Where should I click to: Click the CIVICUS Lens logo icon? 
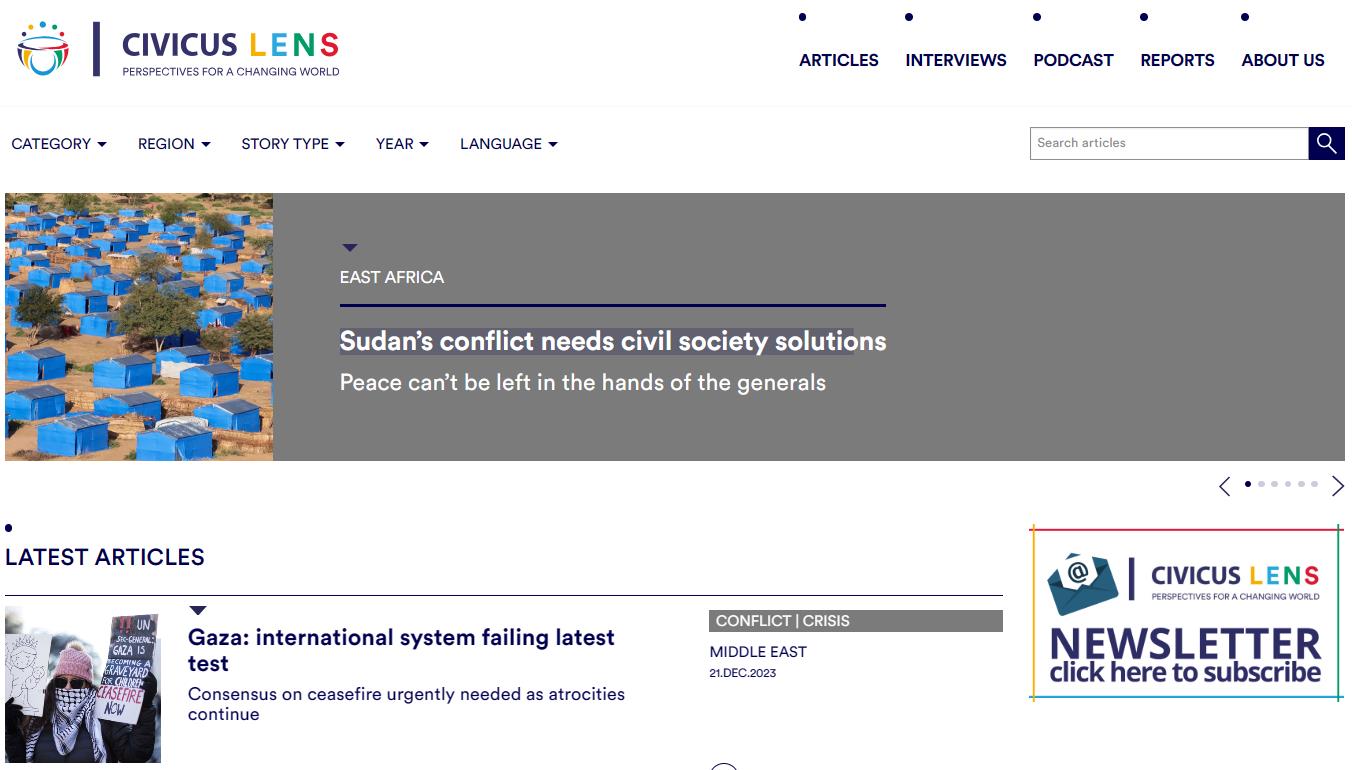point(43,48)
